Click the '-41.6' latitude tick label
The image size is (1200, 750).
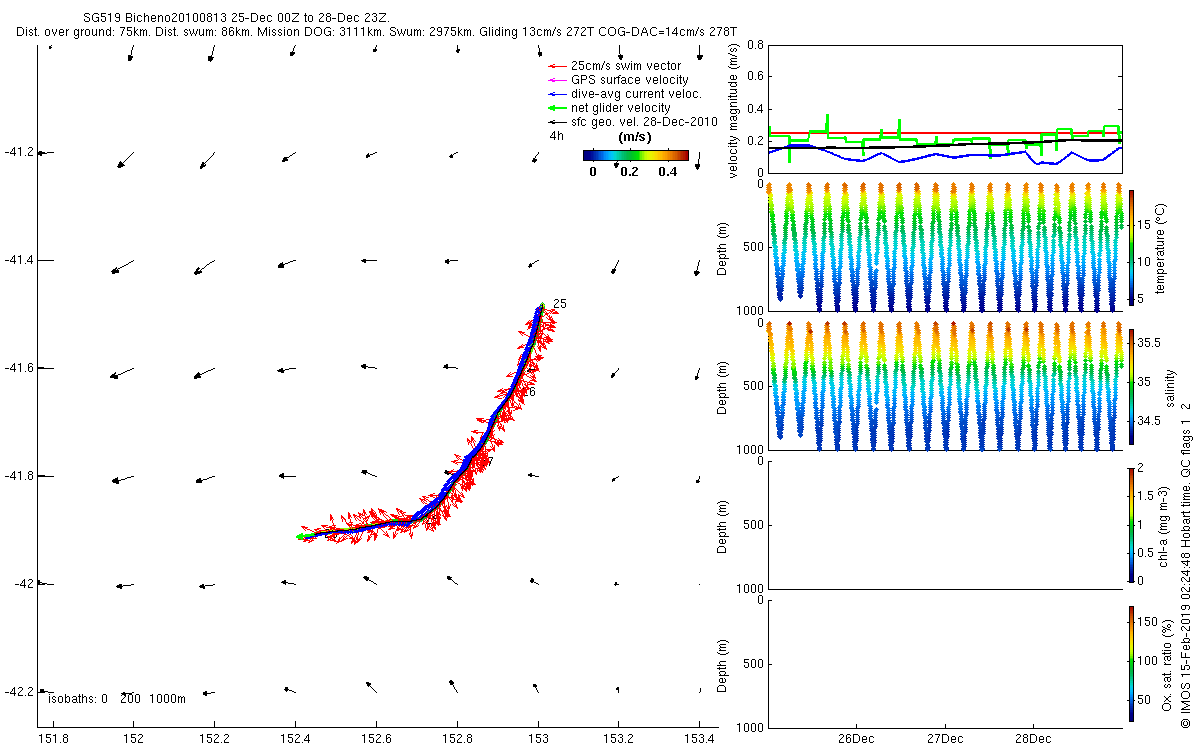point(19,368)
